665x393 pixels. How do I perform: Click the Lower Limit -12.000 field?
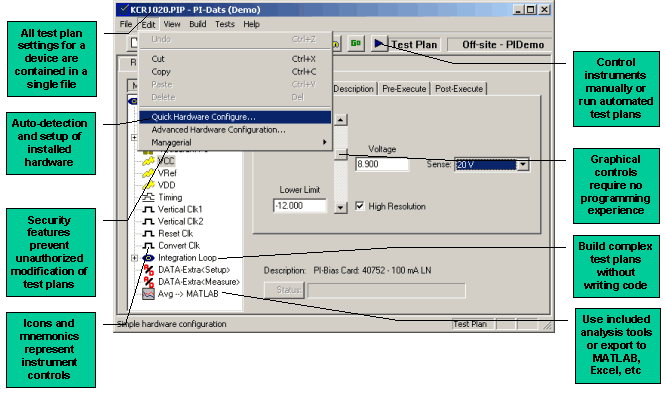click(300, 206)
